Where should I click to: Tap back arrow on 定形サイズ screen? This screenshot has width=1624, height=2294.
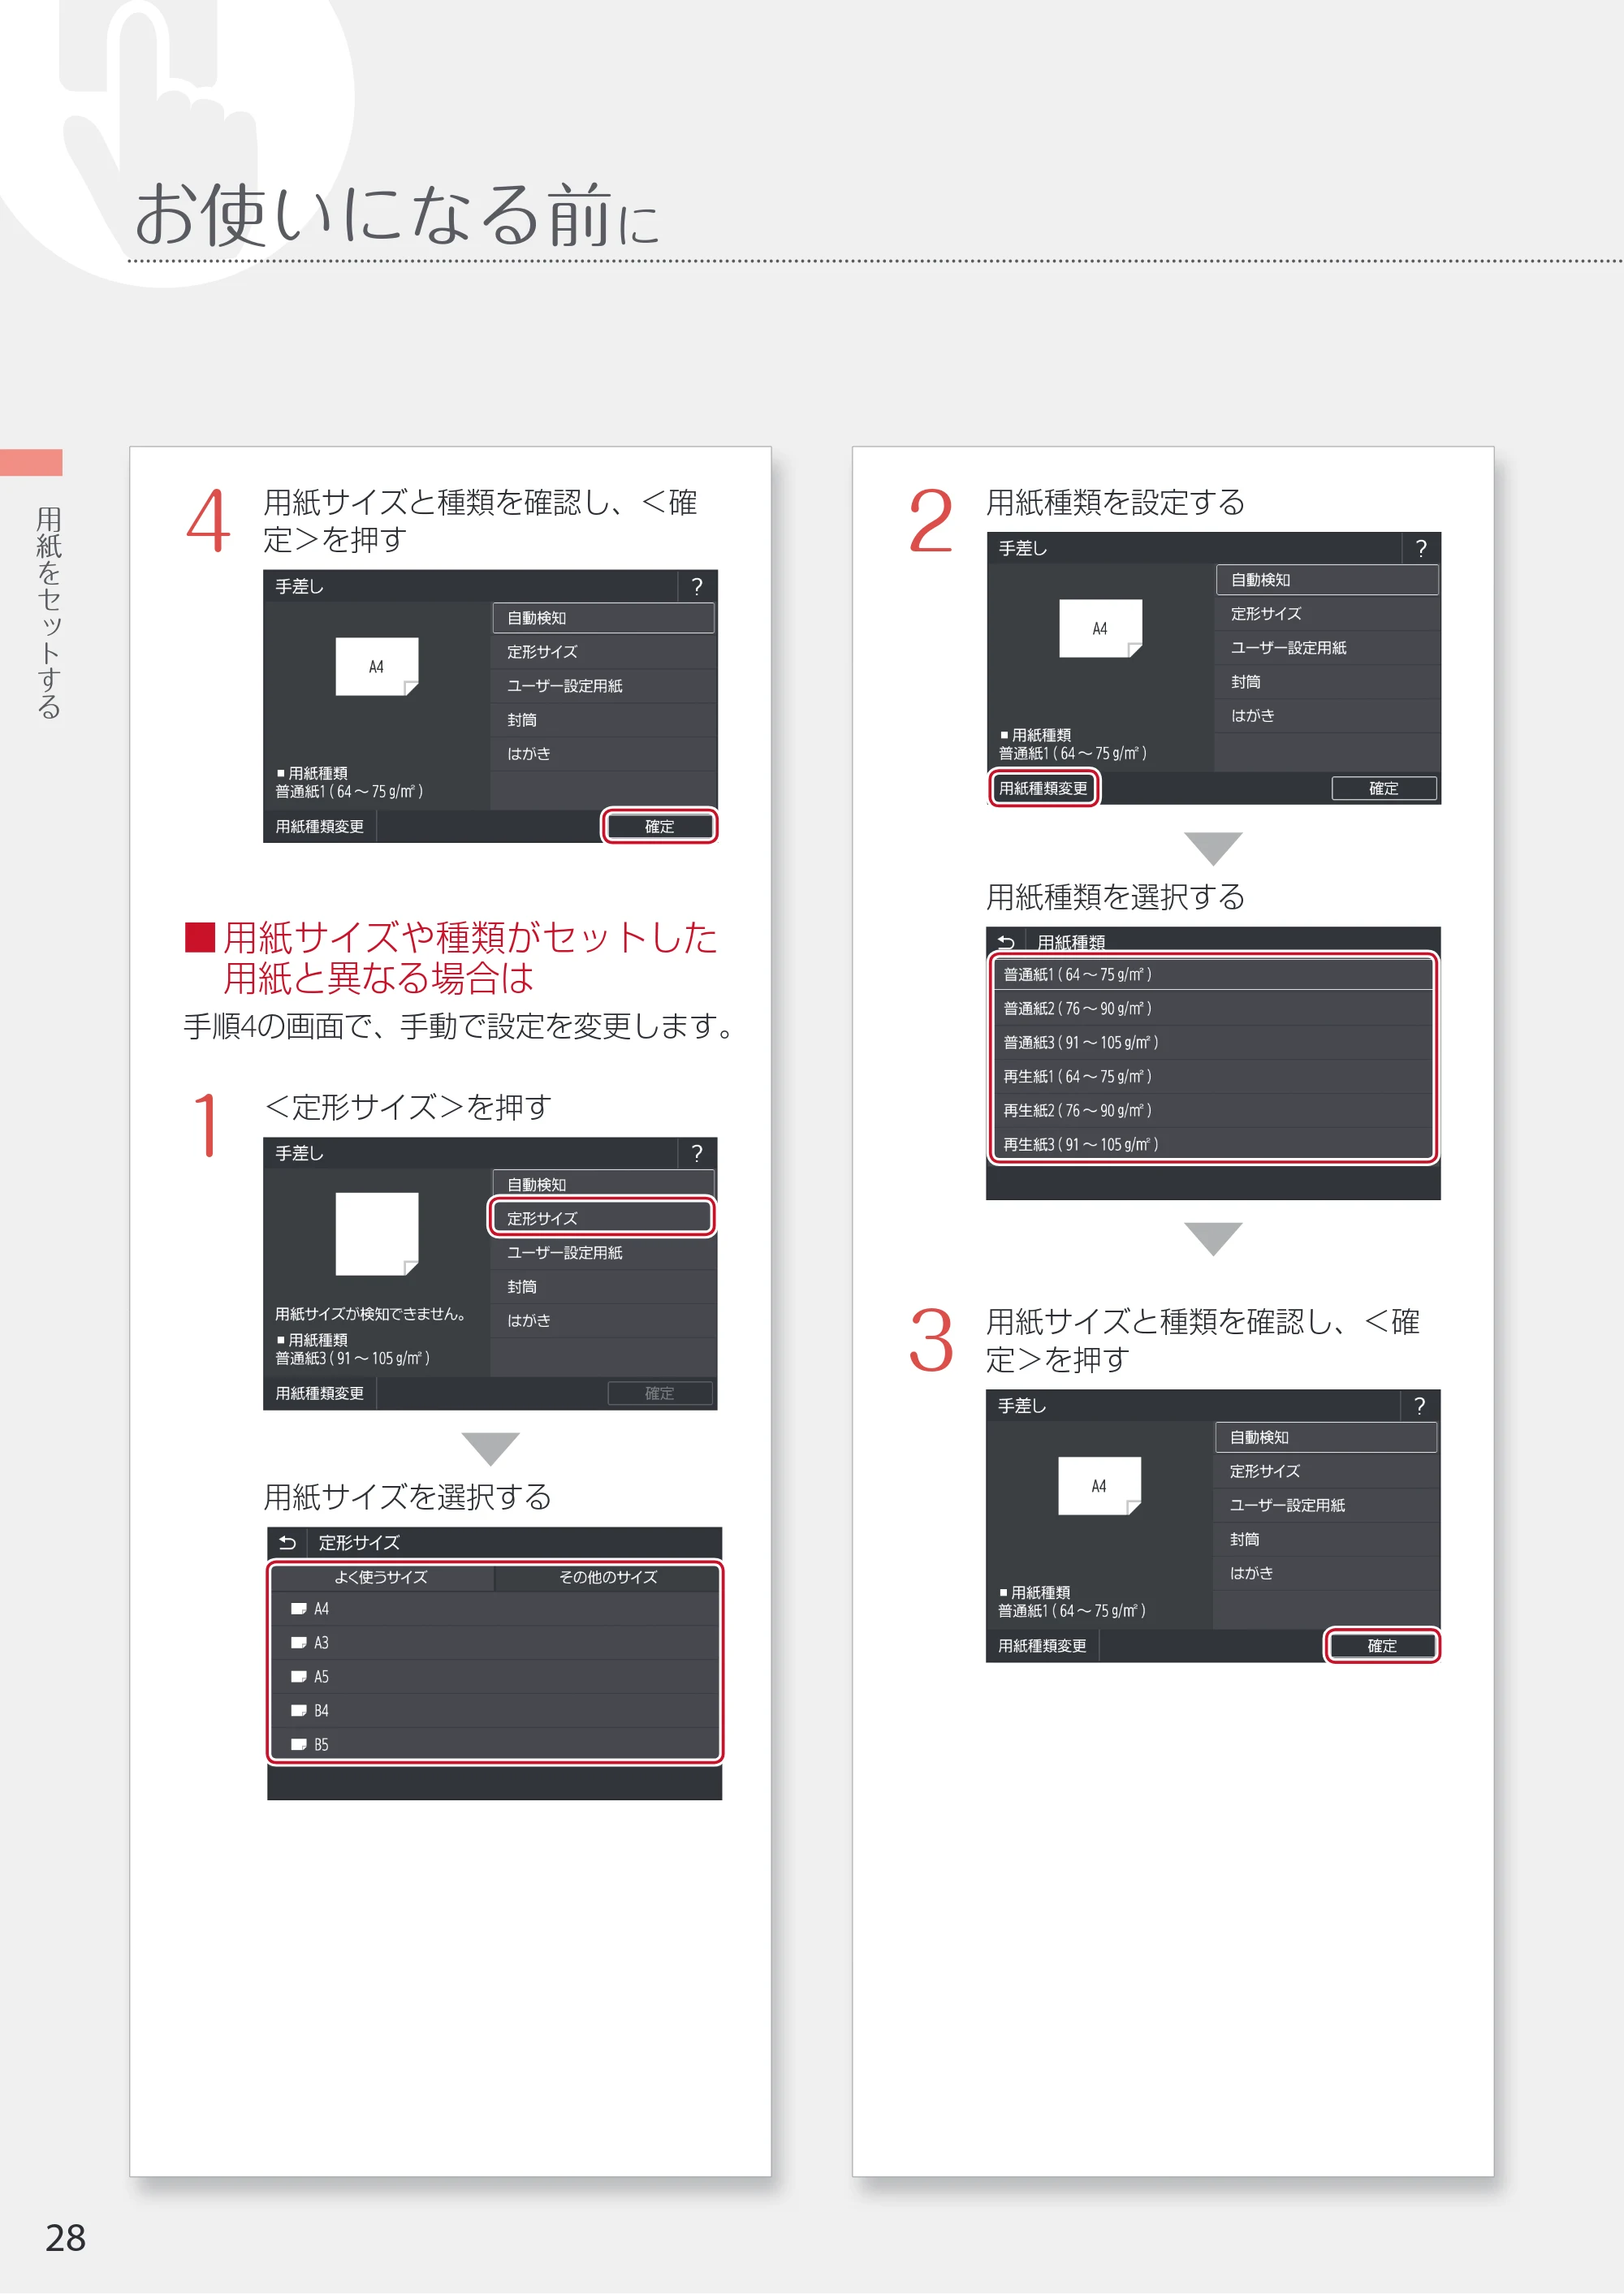287,1543
